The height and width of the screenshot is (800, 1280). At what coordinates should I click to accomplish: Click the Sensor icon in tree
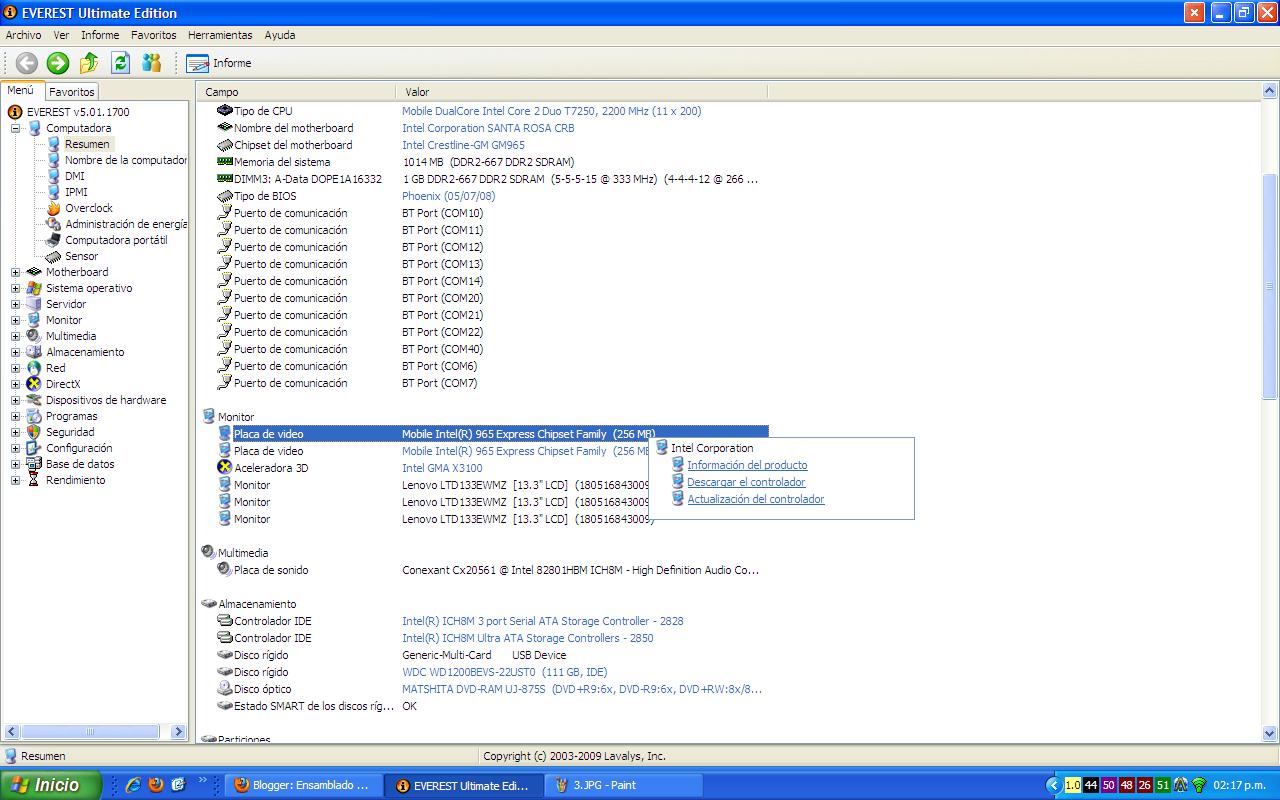pyautogui.click(x=54, y=256)
